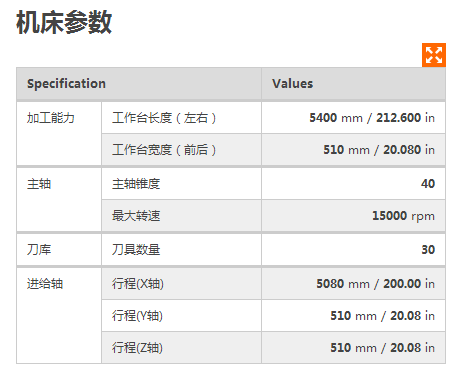Viewport: 462px width, 384px height.
Task: Click the 最大转速 row label
Action: [136, 216]
